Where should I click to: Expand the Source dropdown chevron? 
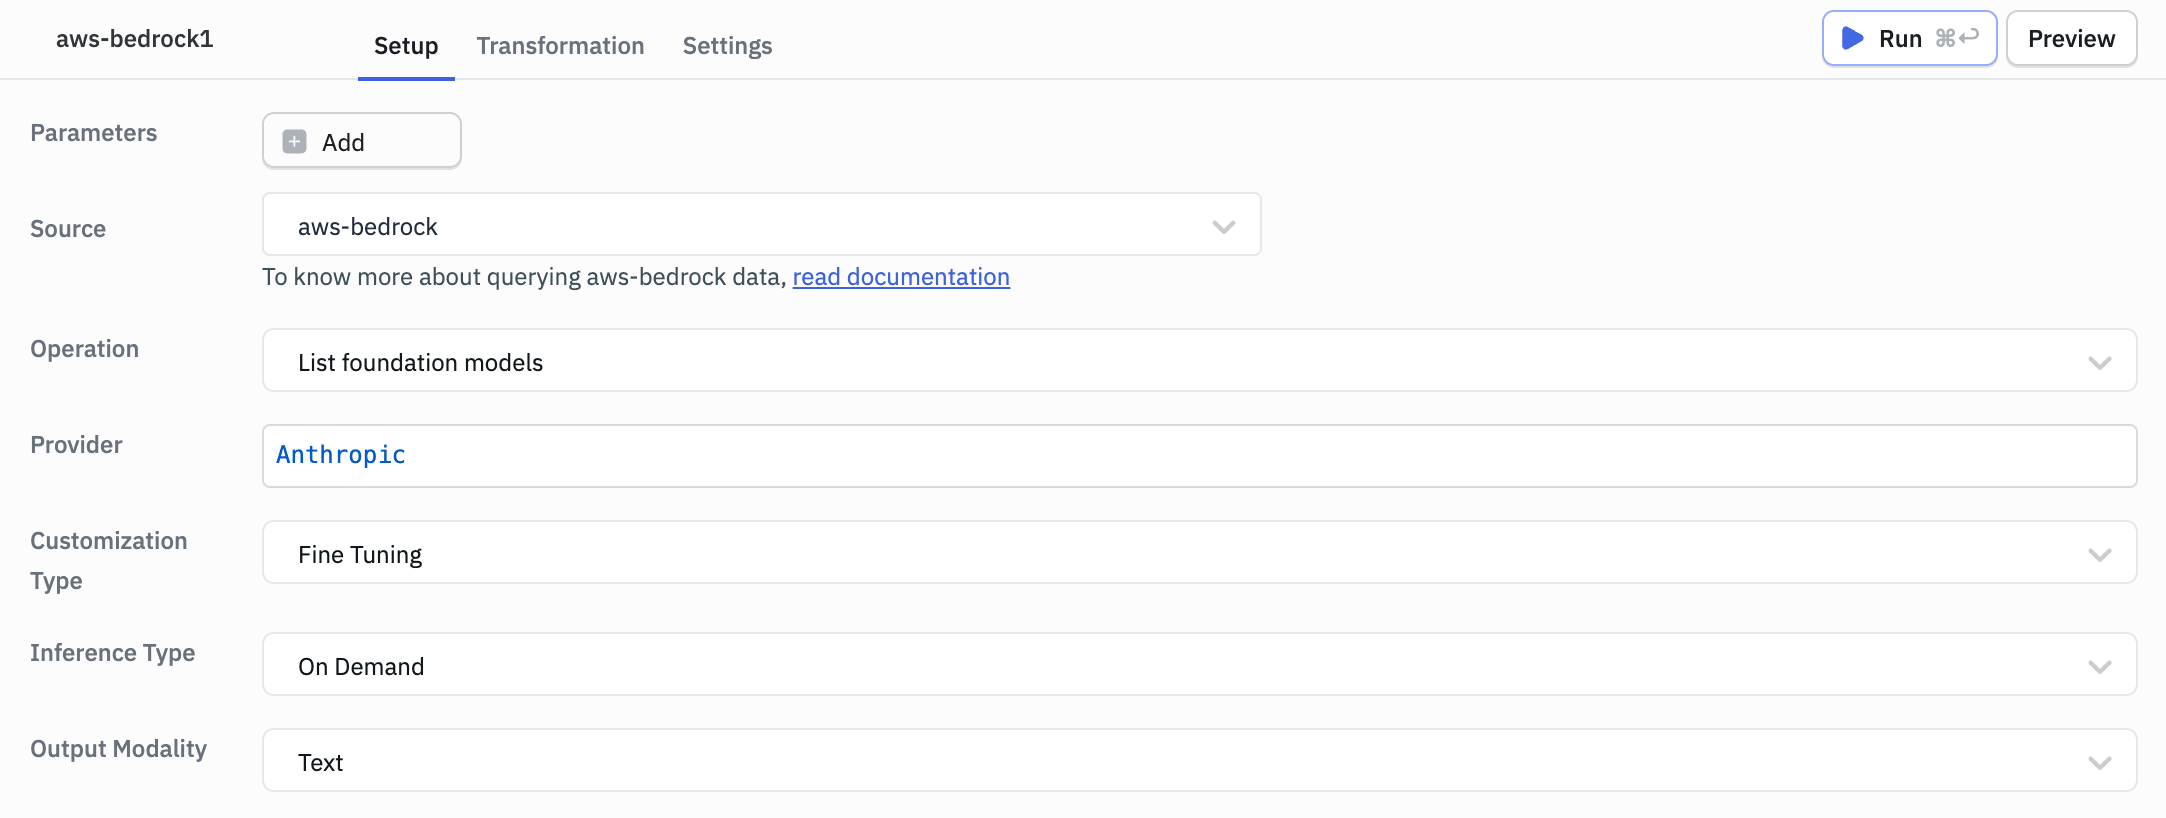1223,227
